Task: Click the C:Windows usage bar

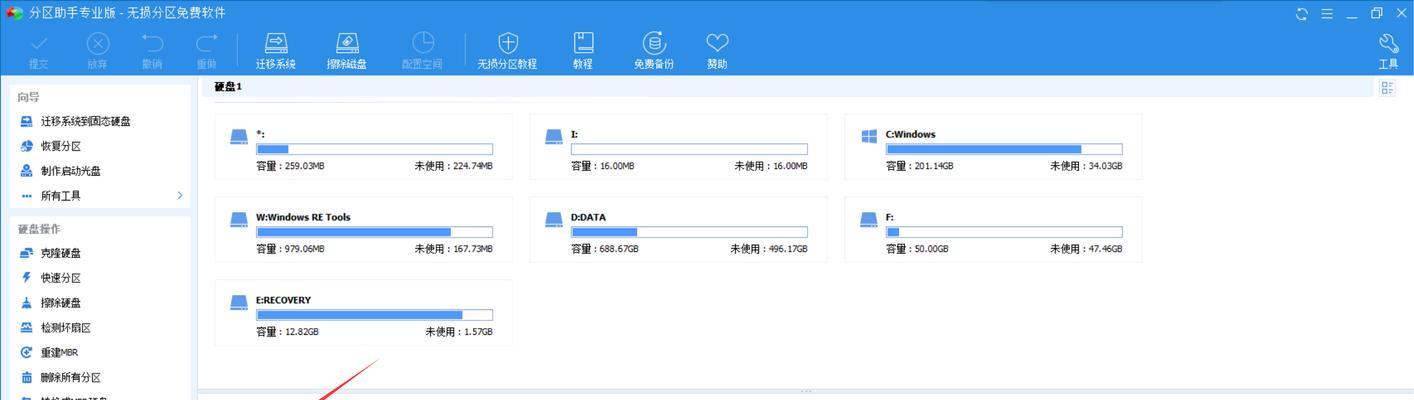Action: point(1004,149)
